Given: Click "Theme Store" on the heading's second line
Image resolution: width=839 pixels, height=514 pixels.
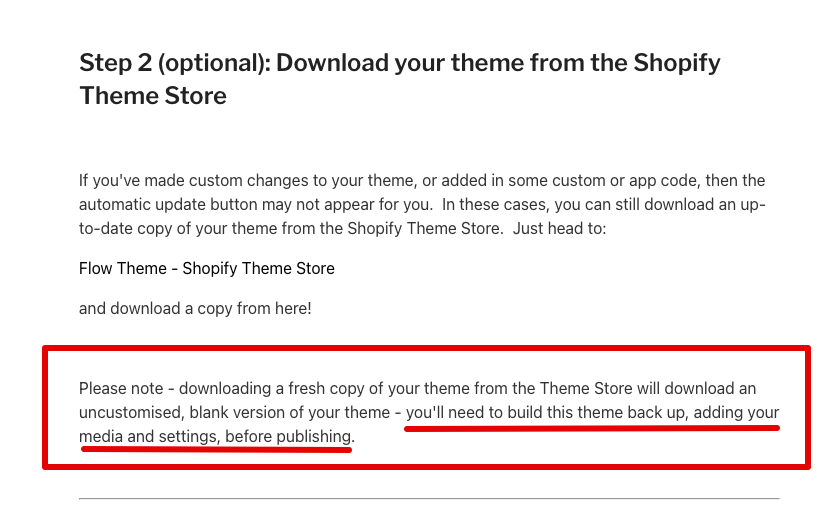Looking at the screenshot, I should (153, 96).
